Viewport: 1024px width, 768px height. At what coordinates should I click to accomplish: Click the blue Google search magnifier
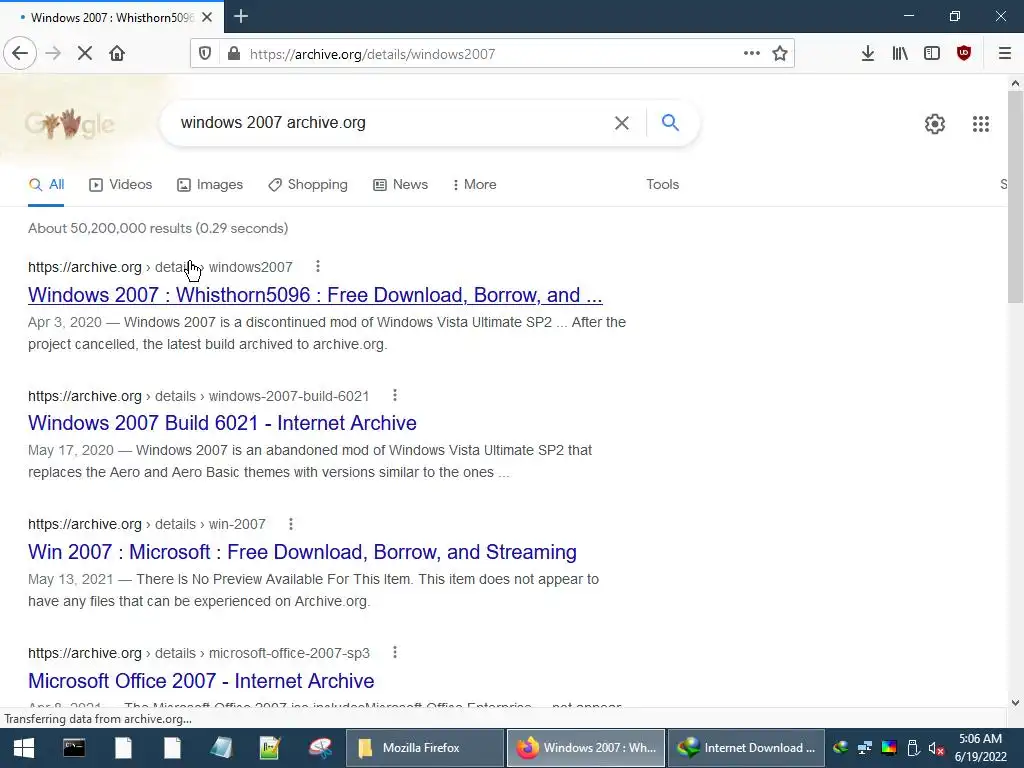pyautogui.click(x=670, y=122)
